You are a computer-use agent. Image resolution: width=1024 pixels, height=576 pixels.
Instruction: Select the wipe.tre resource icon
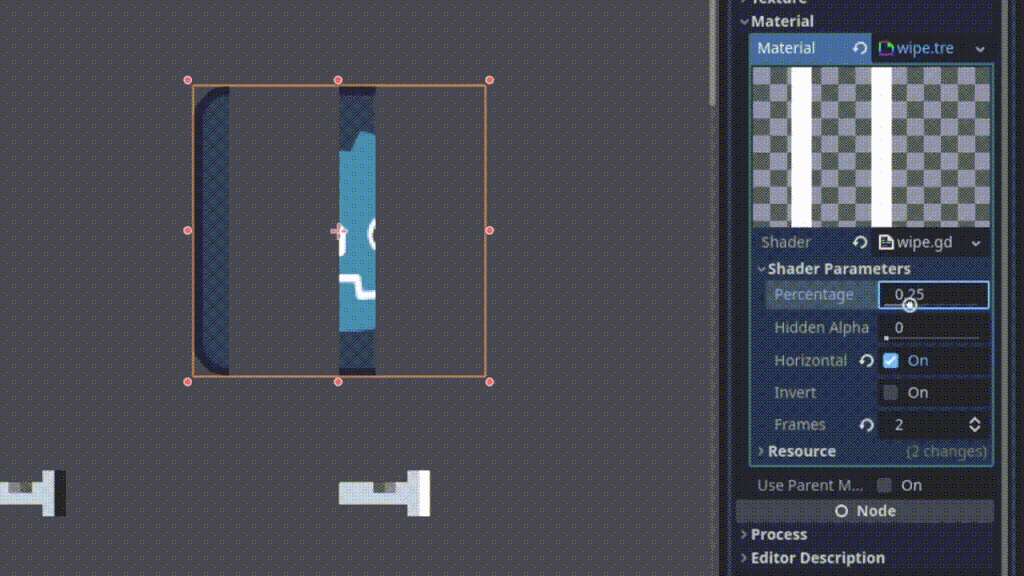(886, 48)
